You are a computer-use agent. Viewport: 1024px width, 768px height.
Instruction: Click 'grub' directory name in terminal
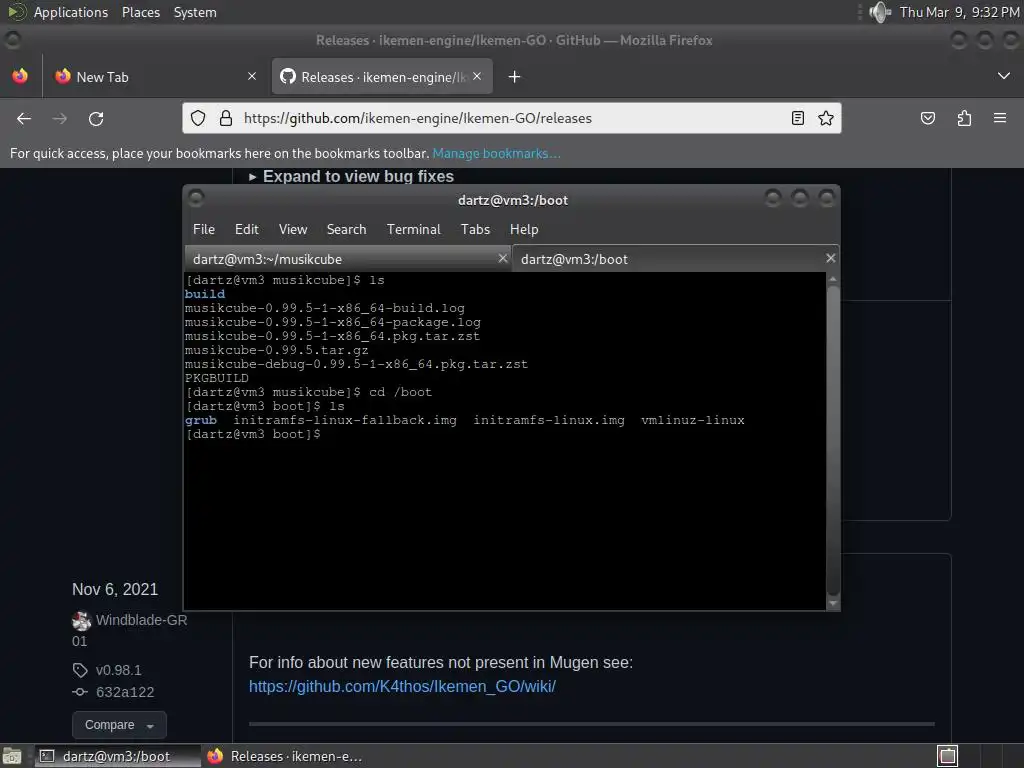200,421
